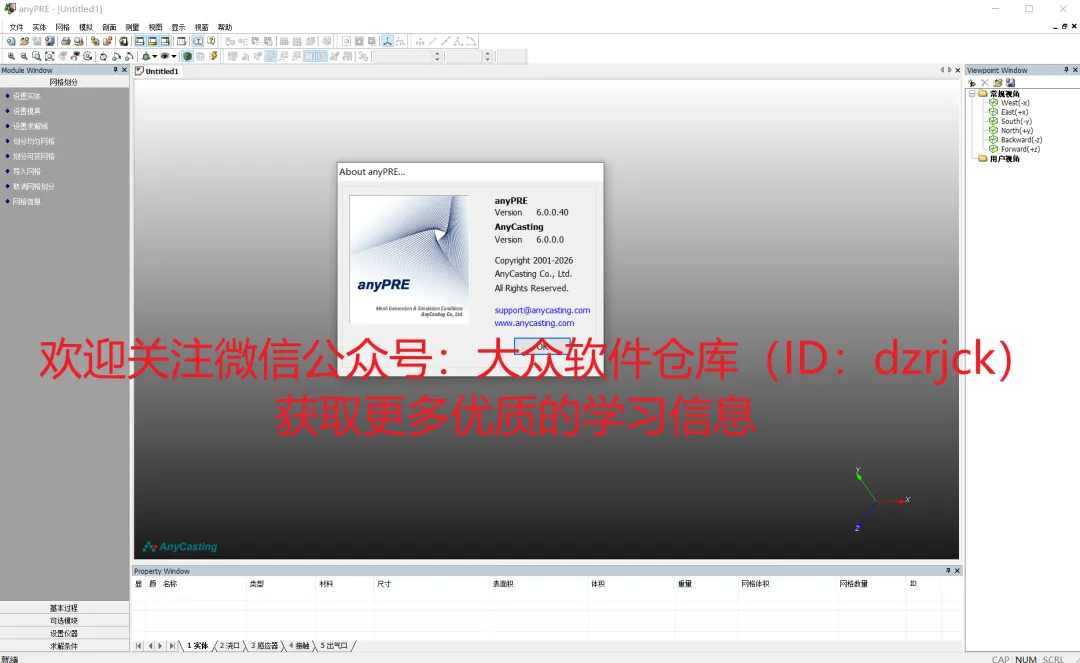The width and height of the screenshot is (1080, 663).
Task: Click 设置实体 in Module Window
Action: [27, 96]
